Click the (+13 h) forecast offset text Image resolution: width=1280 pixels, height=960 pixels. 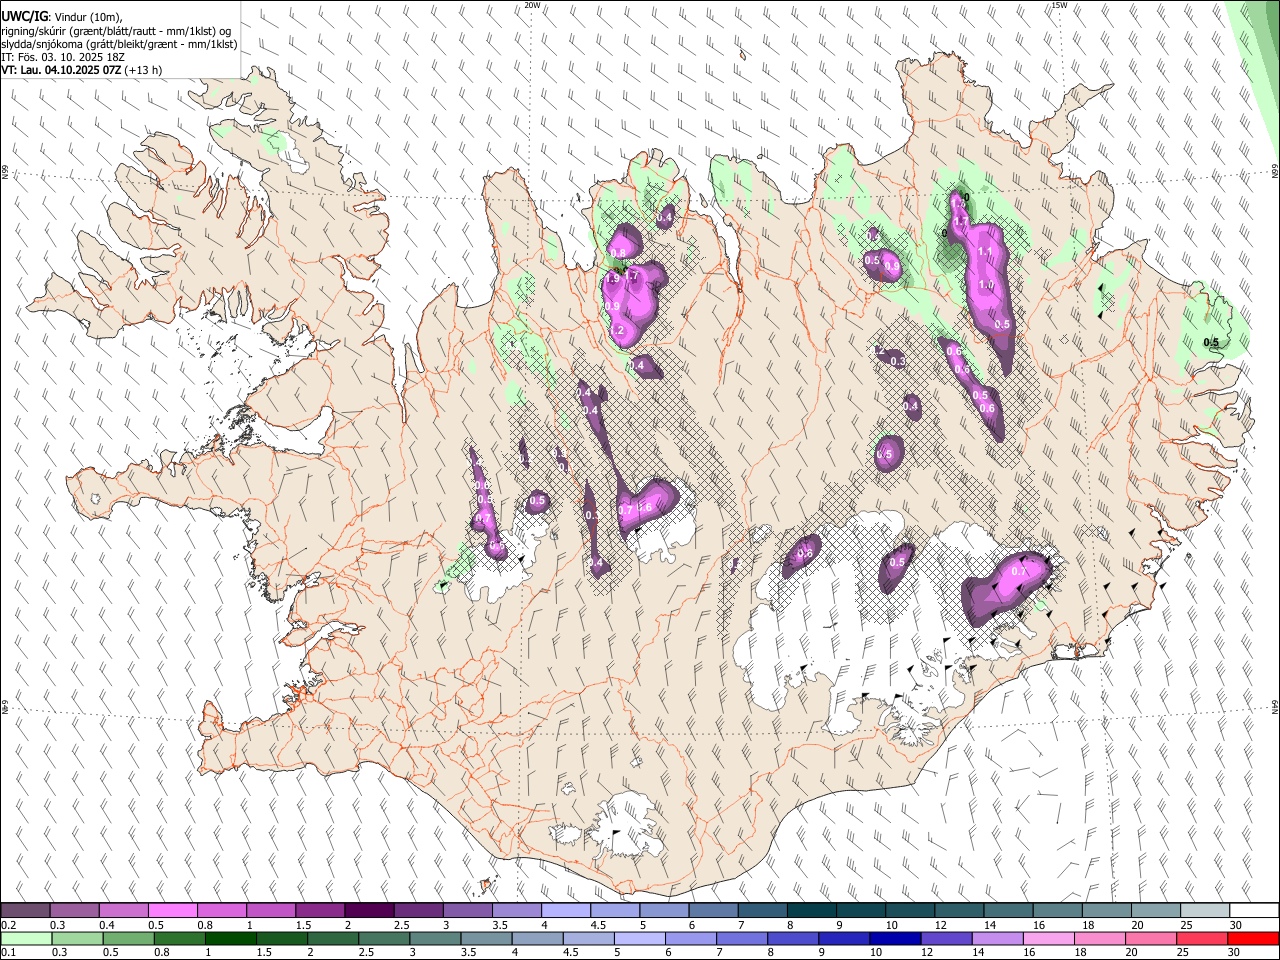[144, 70]
